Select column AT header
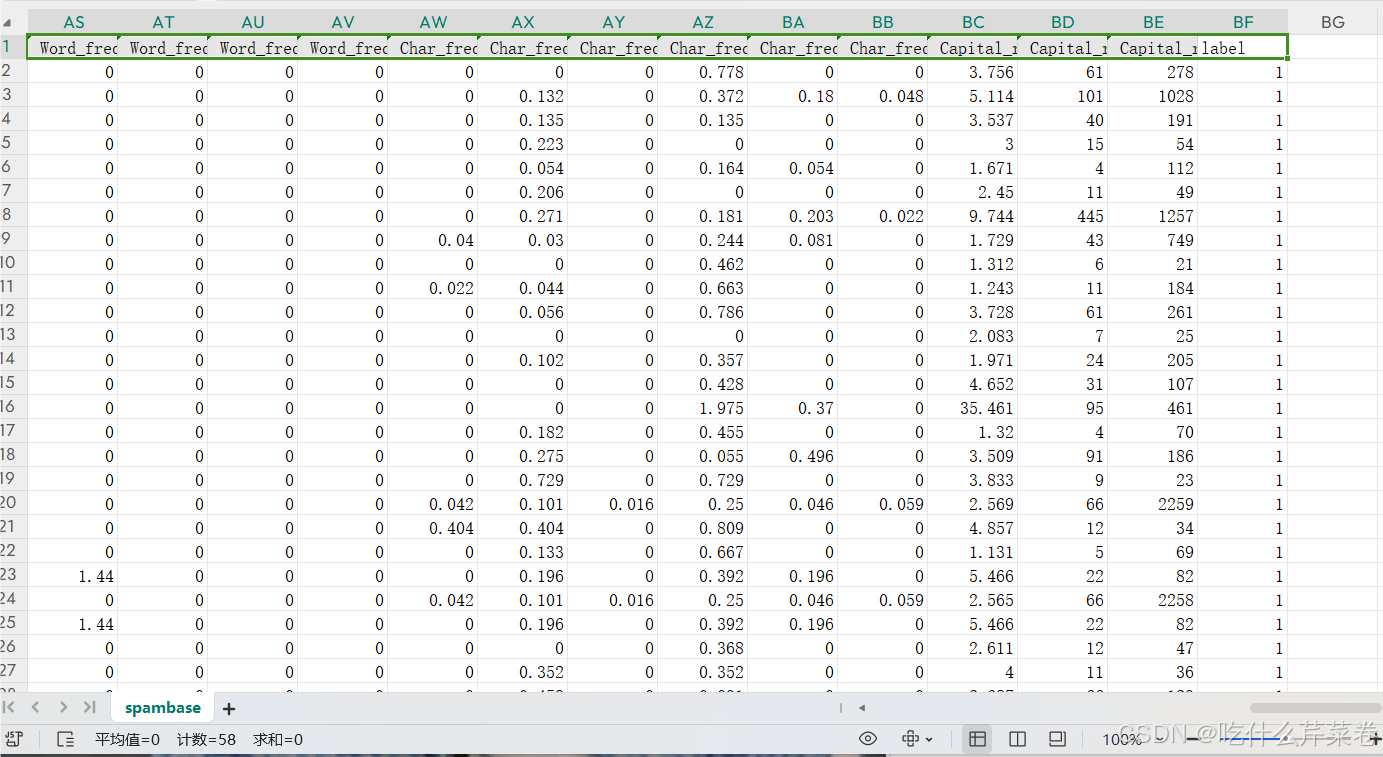Screen dimensions: 1383x757 tap(163, 22)
